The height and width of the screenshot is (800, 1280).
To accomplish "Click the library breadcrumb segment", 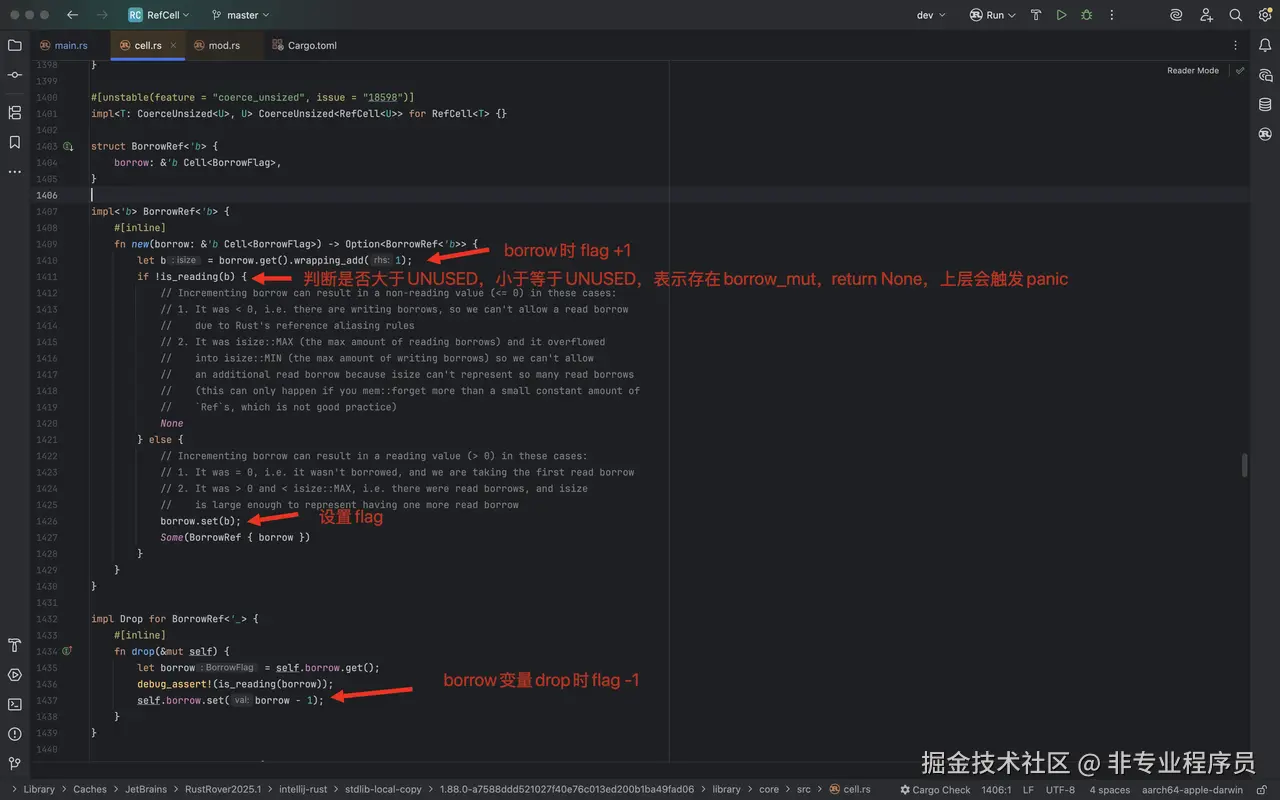I will click(x=726, y=790).
